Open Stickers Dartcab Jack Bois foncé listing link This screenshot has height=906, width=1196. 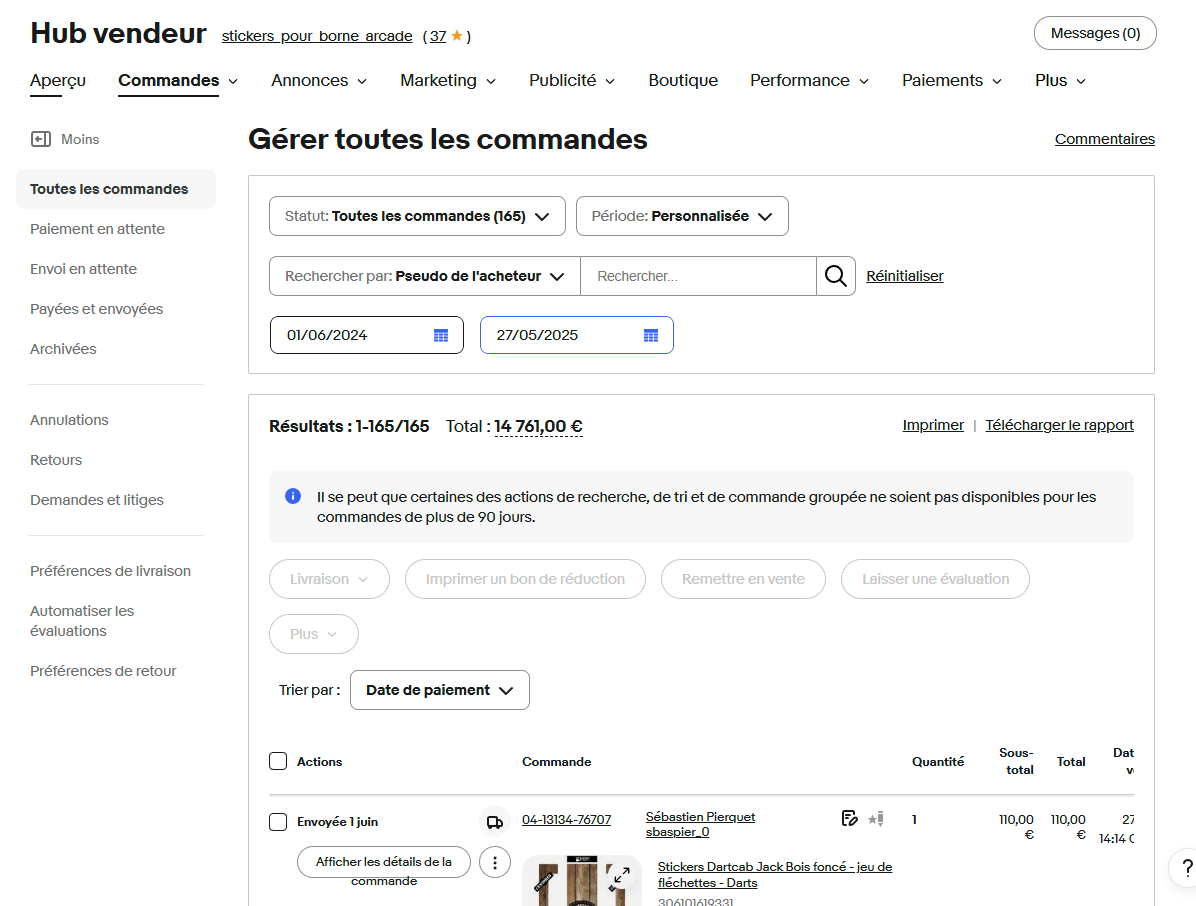click(x=775, y=875)
